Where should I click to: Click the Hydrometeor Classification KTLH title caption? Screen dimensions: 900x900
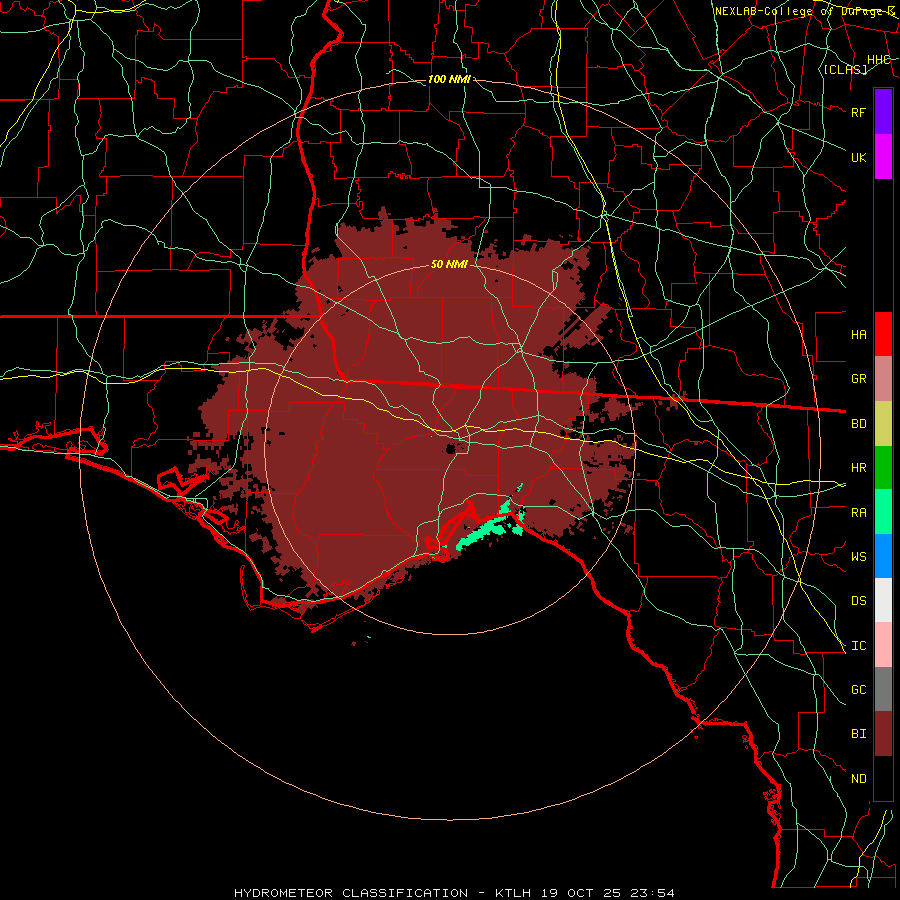(x=454, y=893)
